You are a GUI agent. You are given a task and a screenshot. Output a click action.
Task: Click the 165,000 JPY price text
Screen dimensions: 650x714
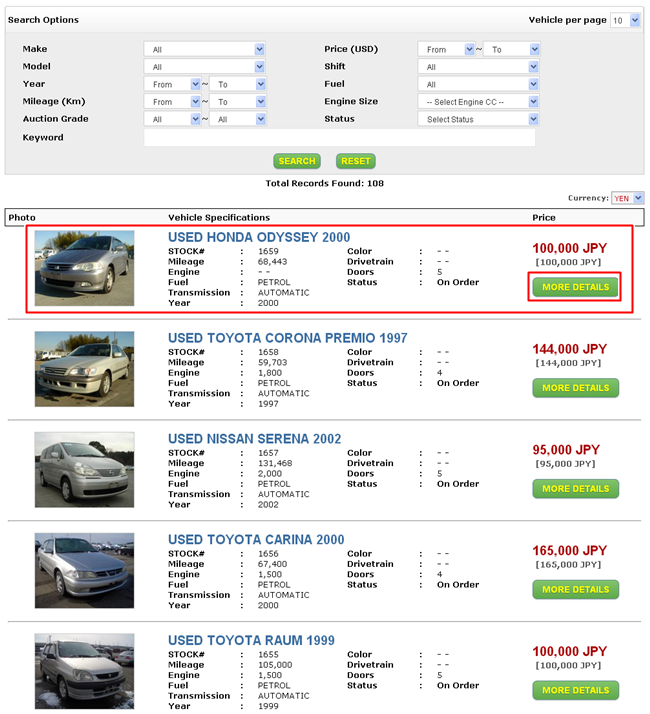click(x=570, y=551)
